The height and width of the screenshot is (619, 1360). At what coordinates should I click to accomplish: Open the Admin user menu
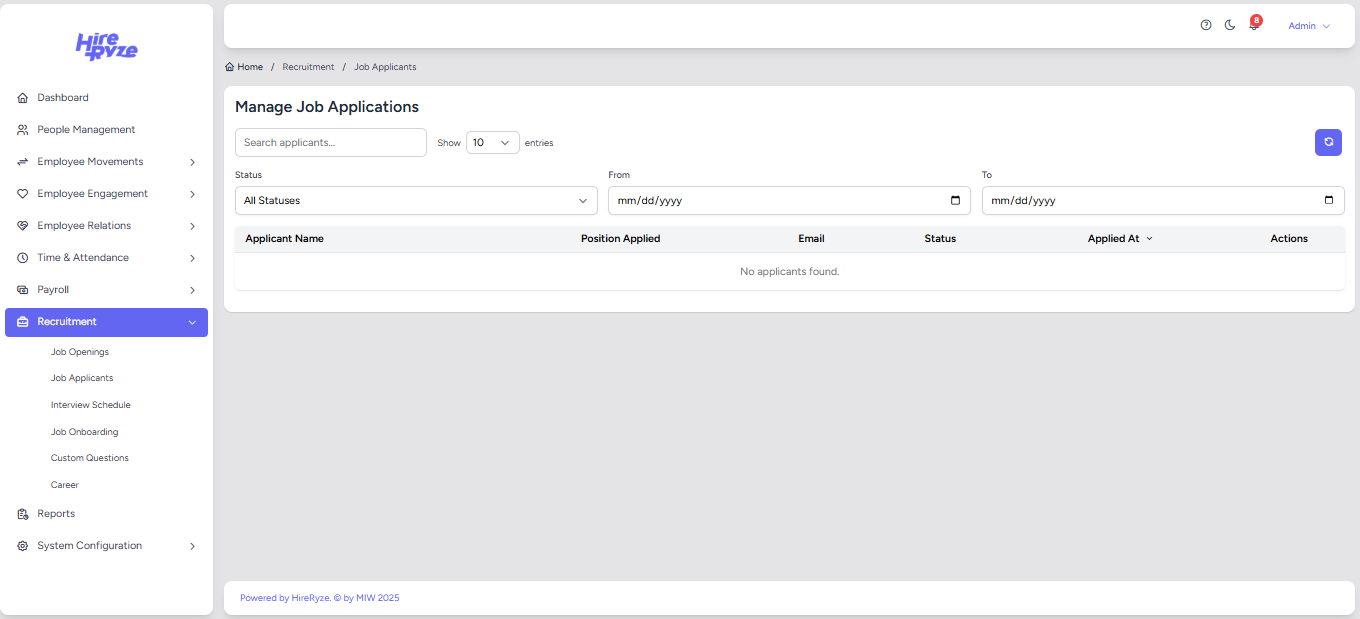click(x=1308, y=26)
